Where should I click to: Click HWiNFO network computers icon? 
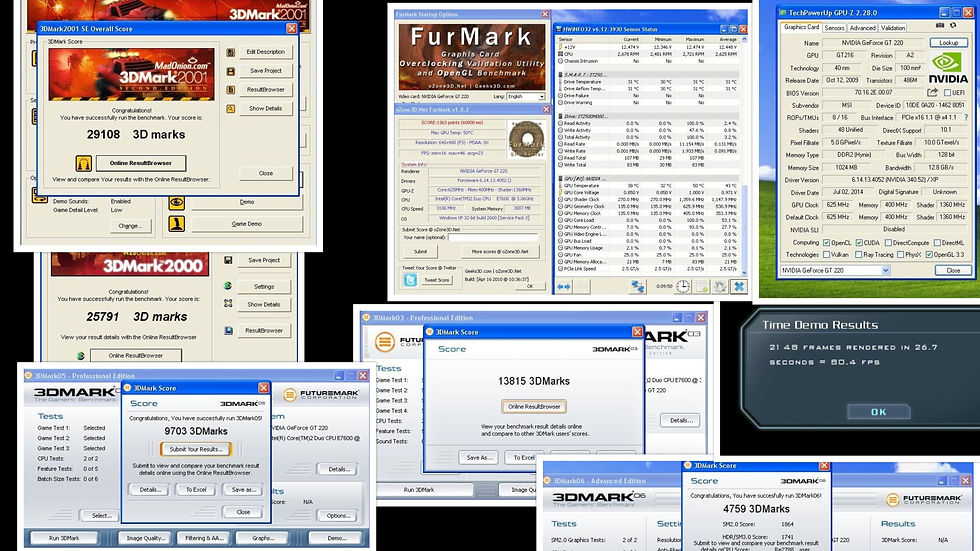click(x=638, y=286)
